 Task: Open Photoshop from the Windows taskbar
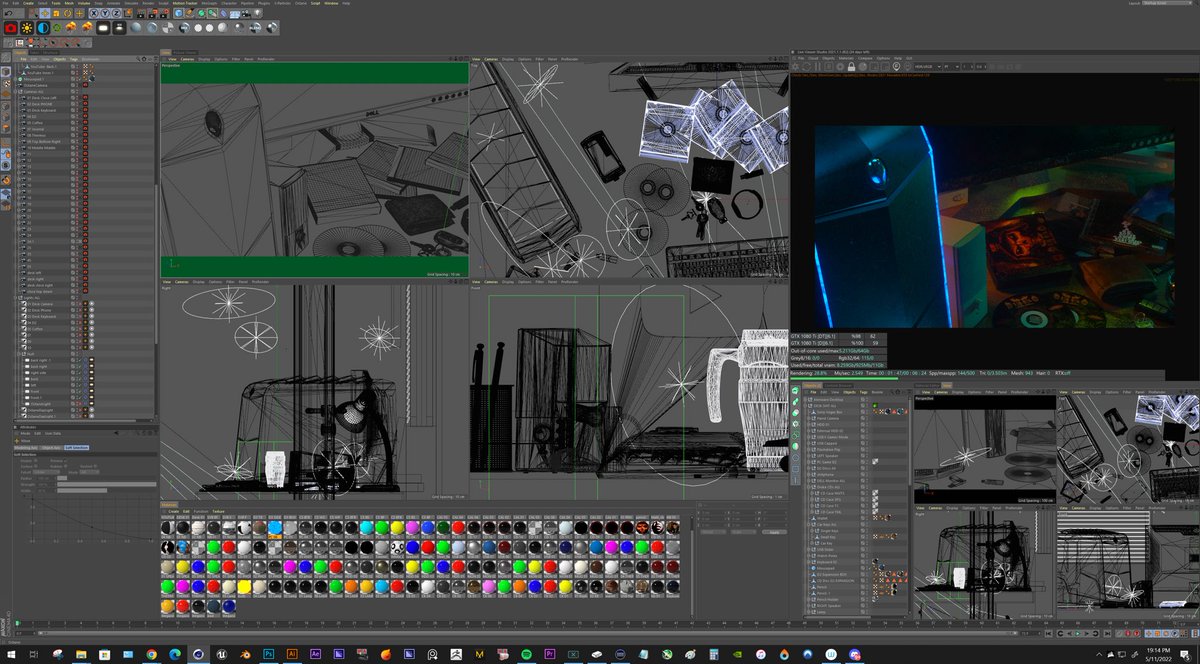(x=268, y=654)
